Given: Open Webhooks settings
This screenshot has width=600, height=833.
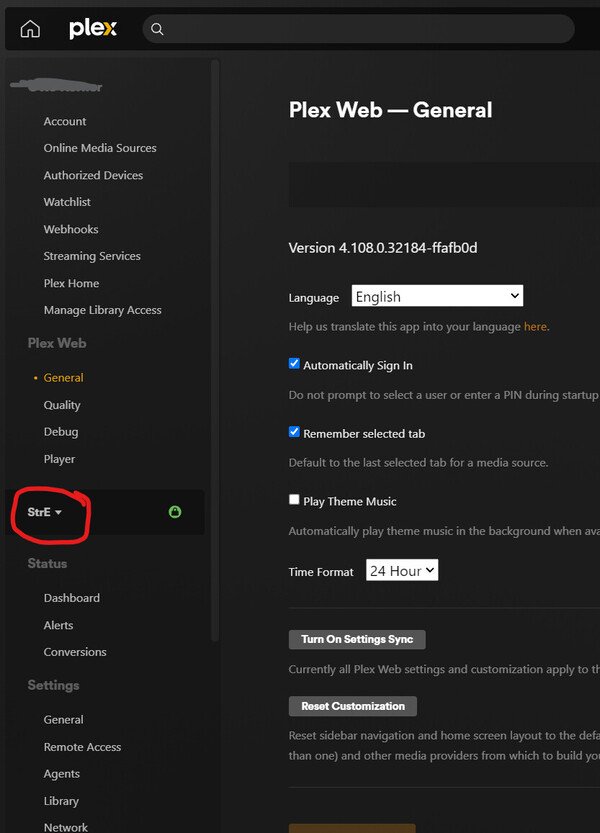Looking at the screenshot, I should (71, 230).
